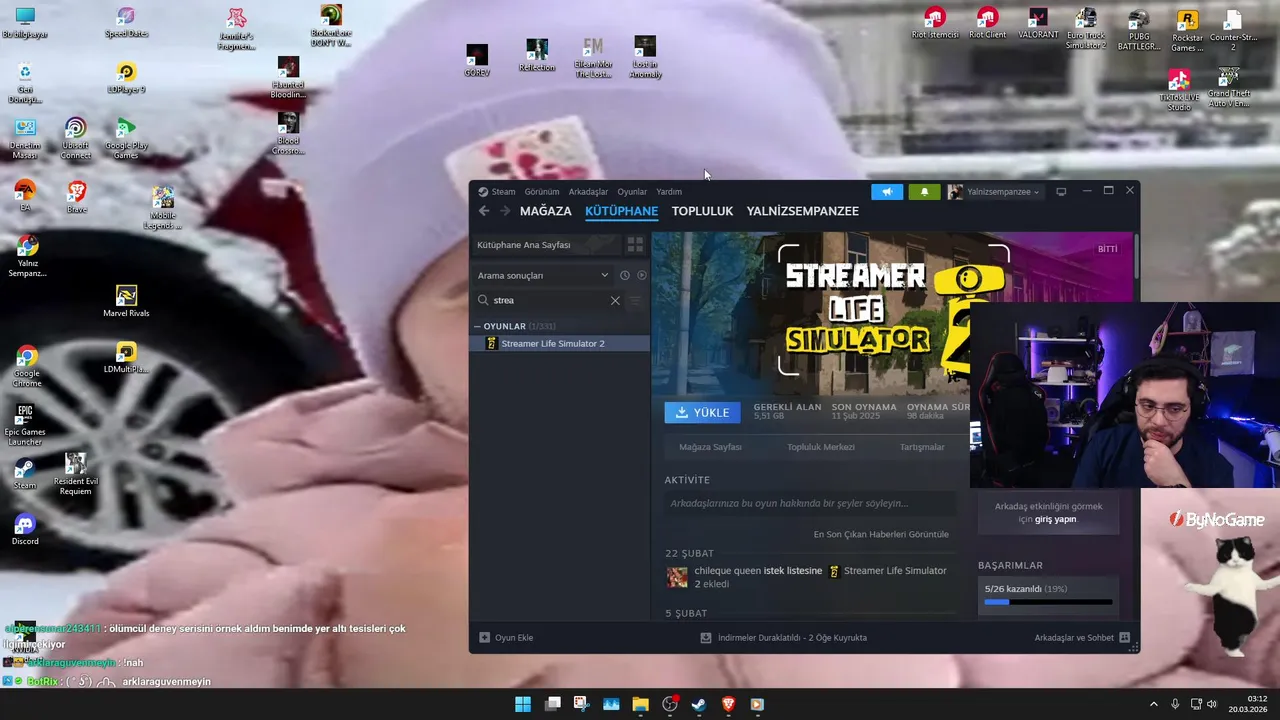Switch to the KÜTÜPHANE tab
The image size is (1280, 720).
(x=621, y=211)
